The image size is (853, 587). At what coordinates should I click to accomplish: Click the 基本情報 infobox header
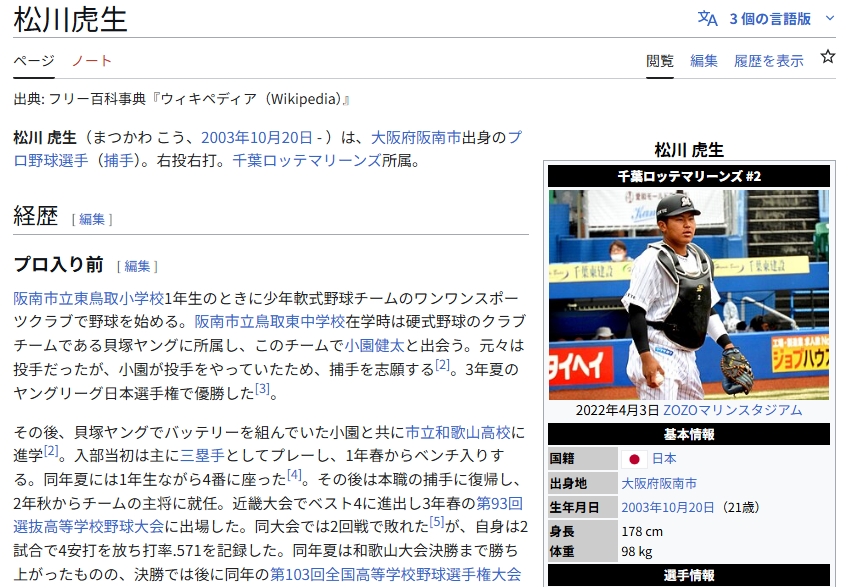click(x=689, y=434)
